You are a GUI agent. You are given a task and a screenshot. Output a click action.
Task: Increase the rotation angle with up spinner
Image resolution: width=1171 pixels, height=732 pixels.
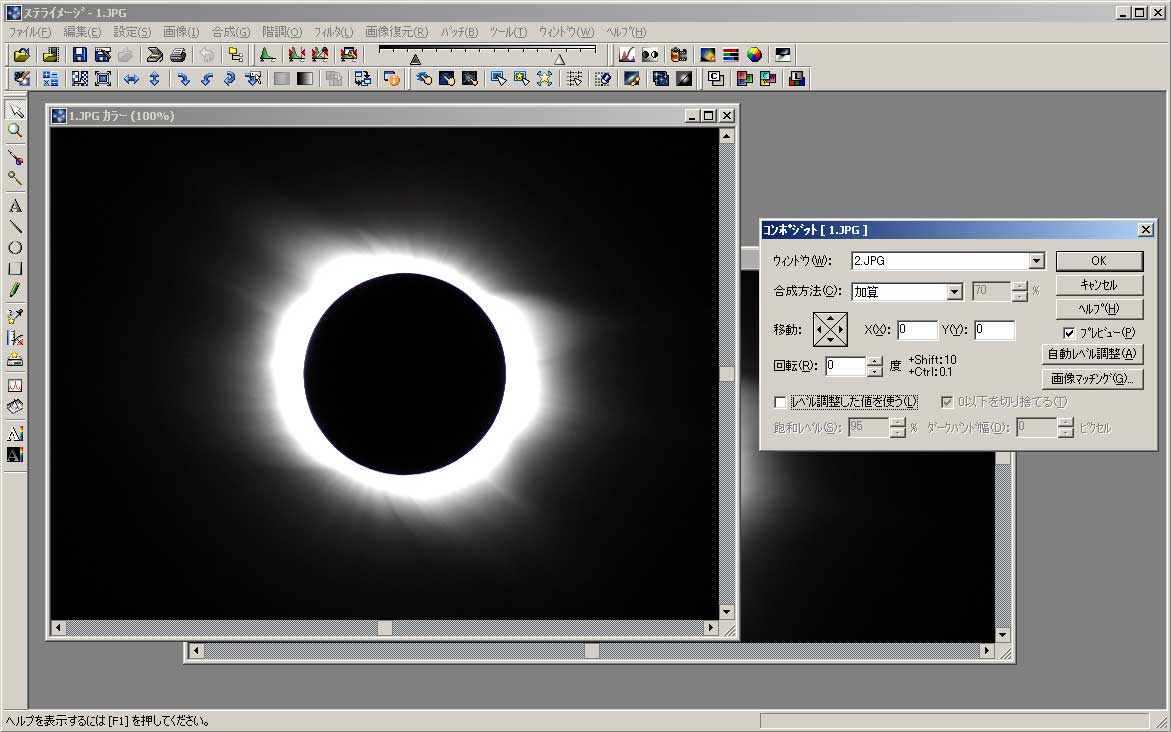coord(875,361)
